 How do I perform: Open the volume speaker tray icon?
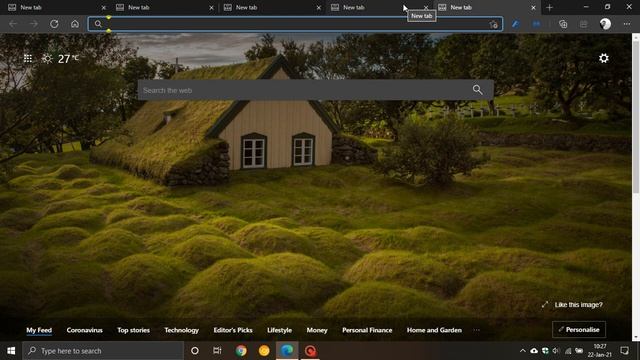(x=556, y=351)
